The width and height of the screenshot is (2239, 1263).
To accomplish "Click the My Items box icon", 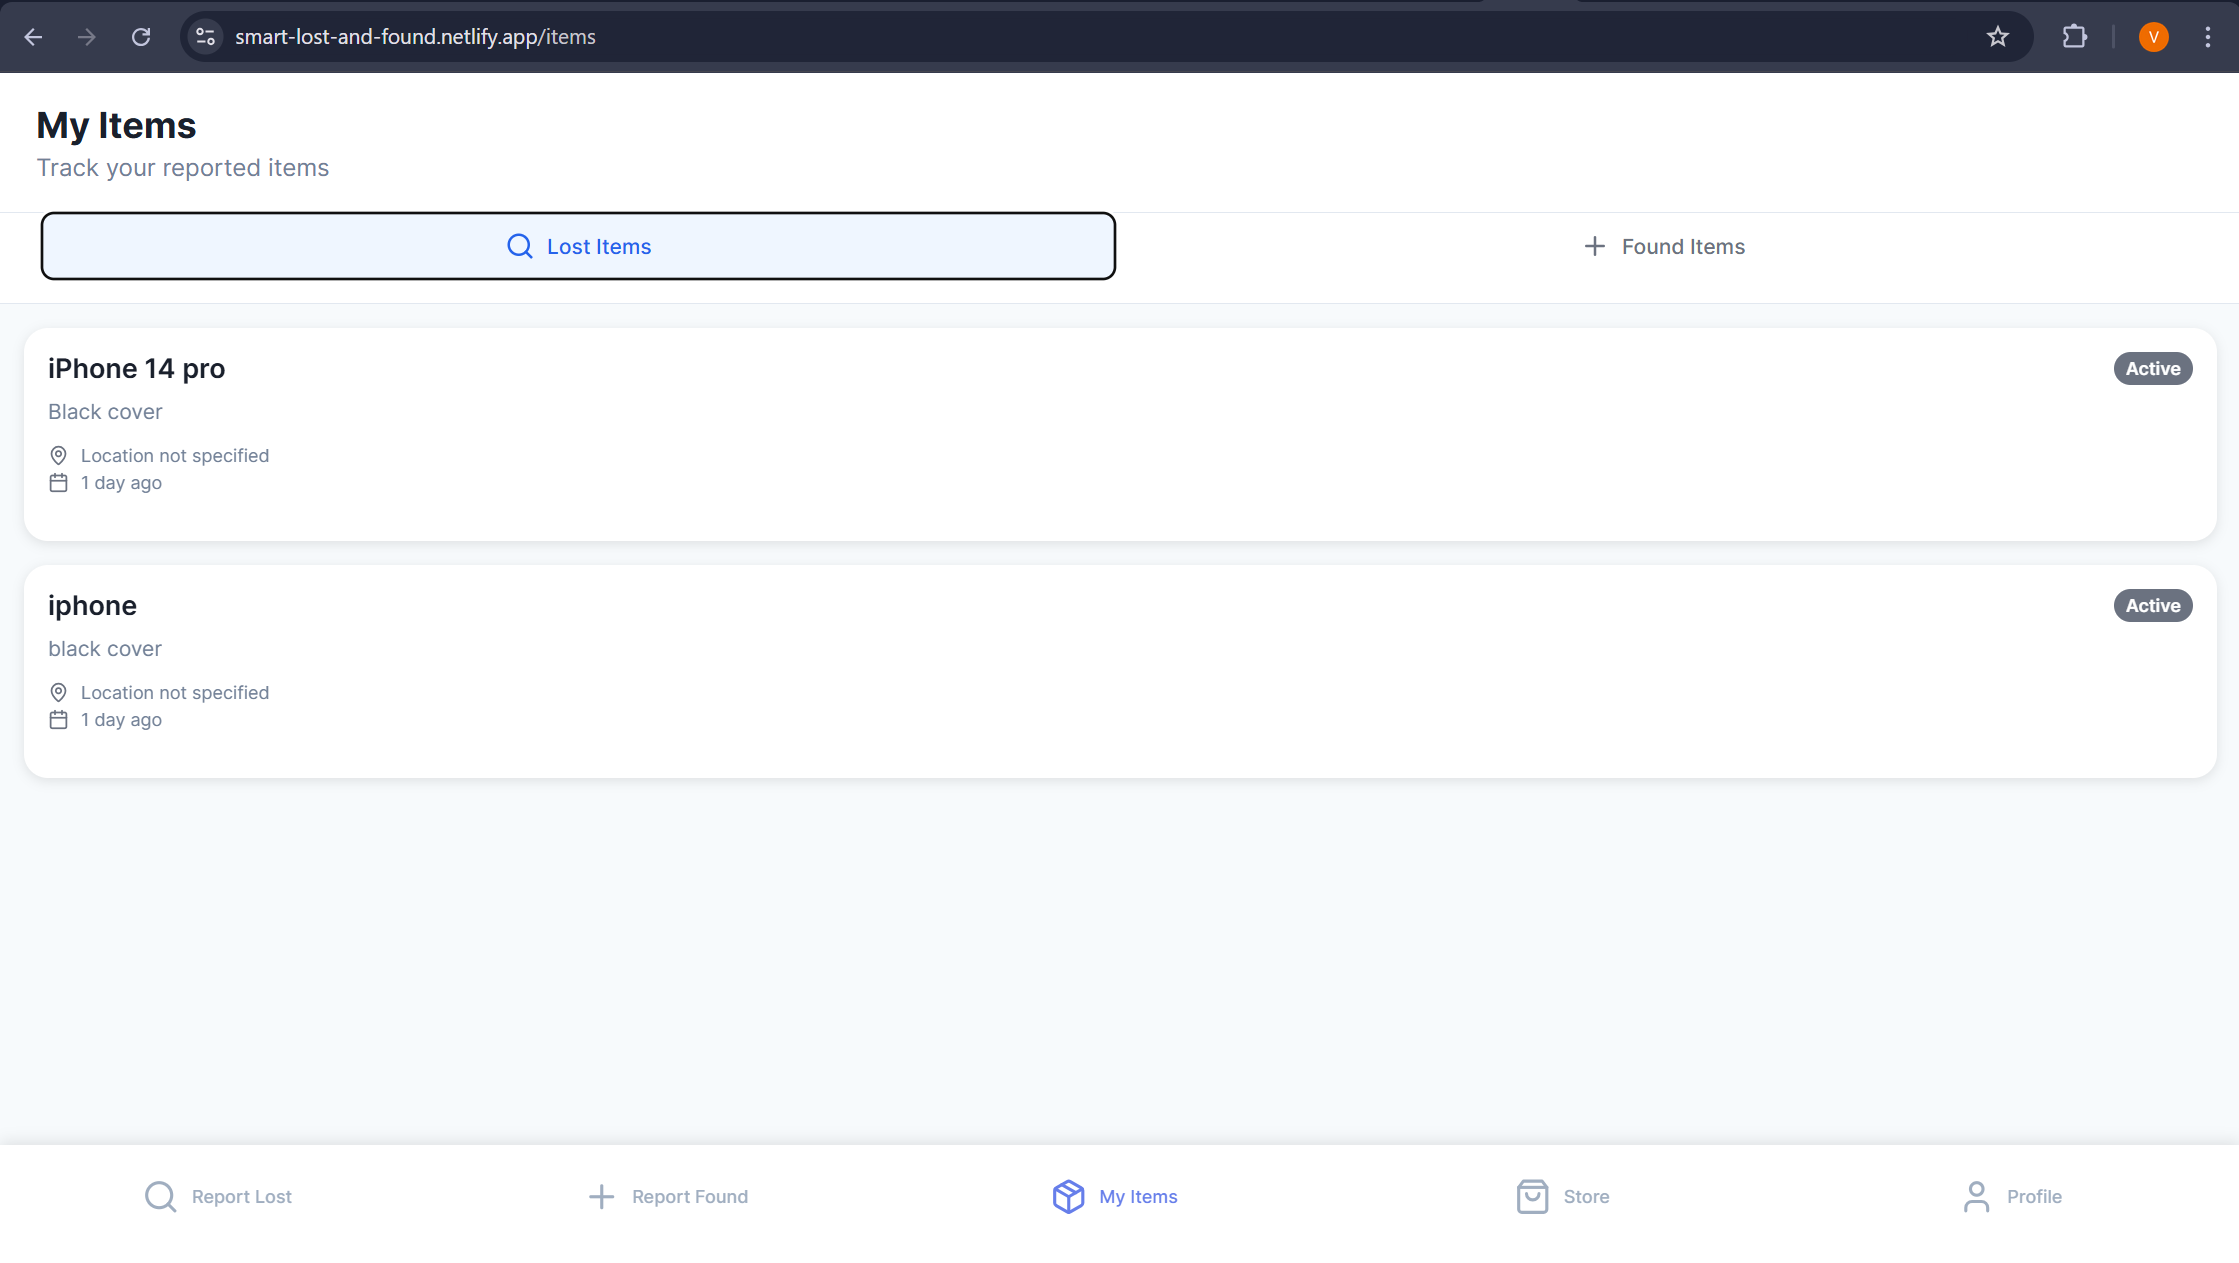I will click(x=1068, y=1196).
